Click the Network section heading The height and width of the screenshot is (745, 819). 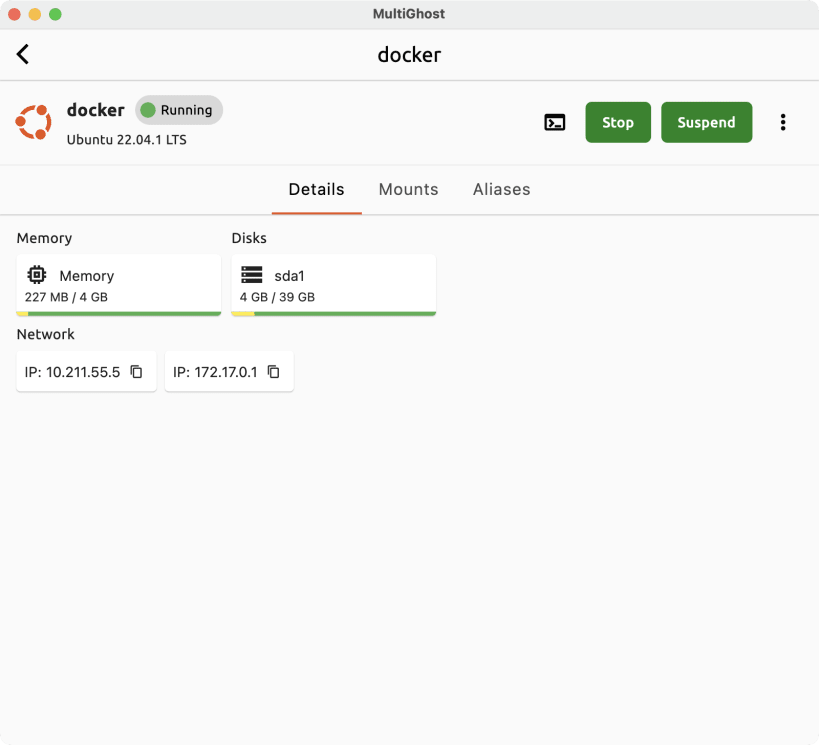point(45,334)
